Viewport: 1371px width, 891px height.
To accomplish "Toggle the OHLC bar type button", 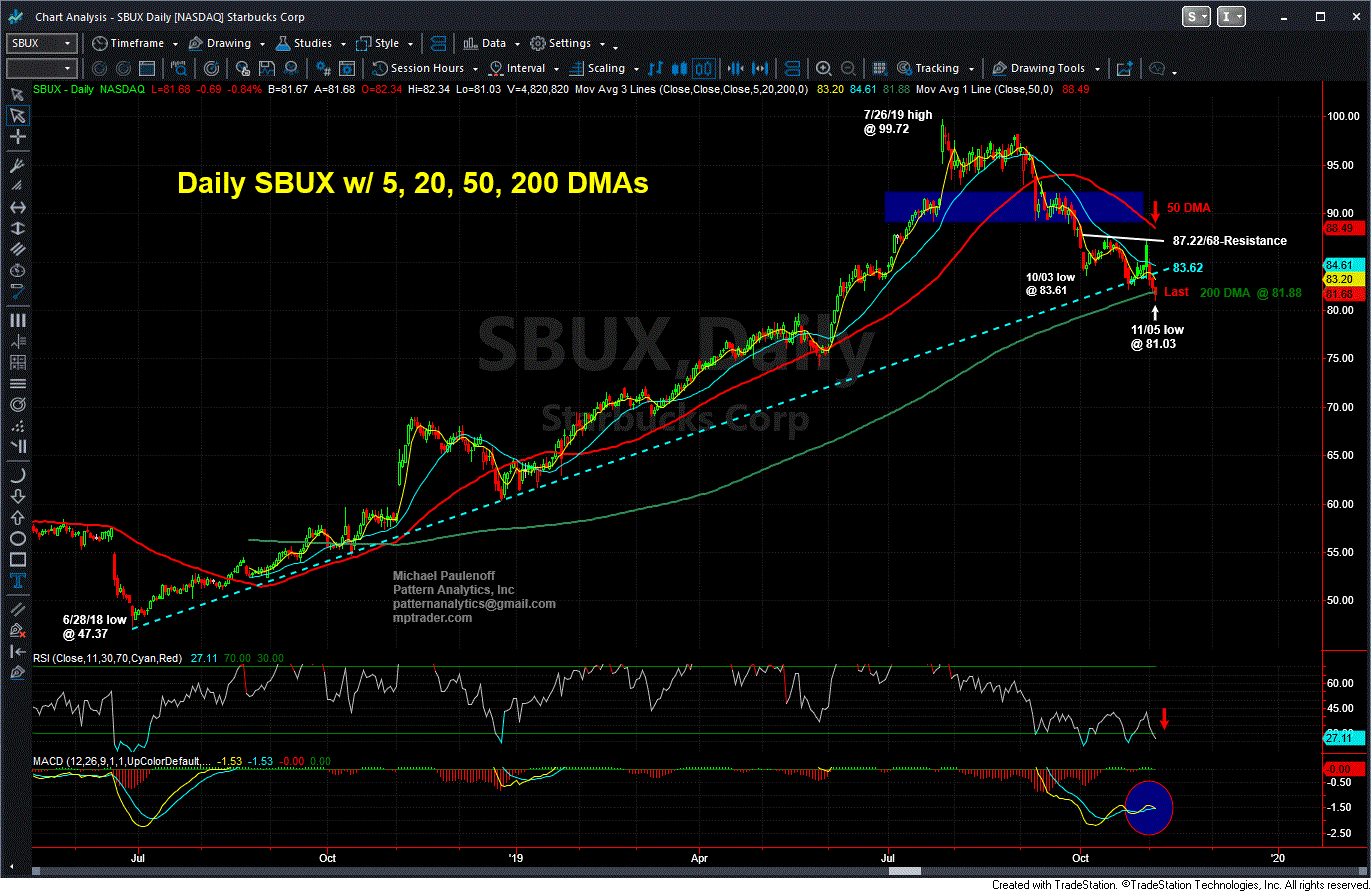I will point(657,68).
